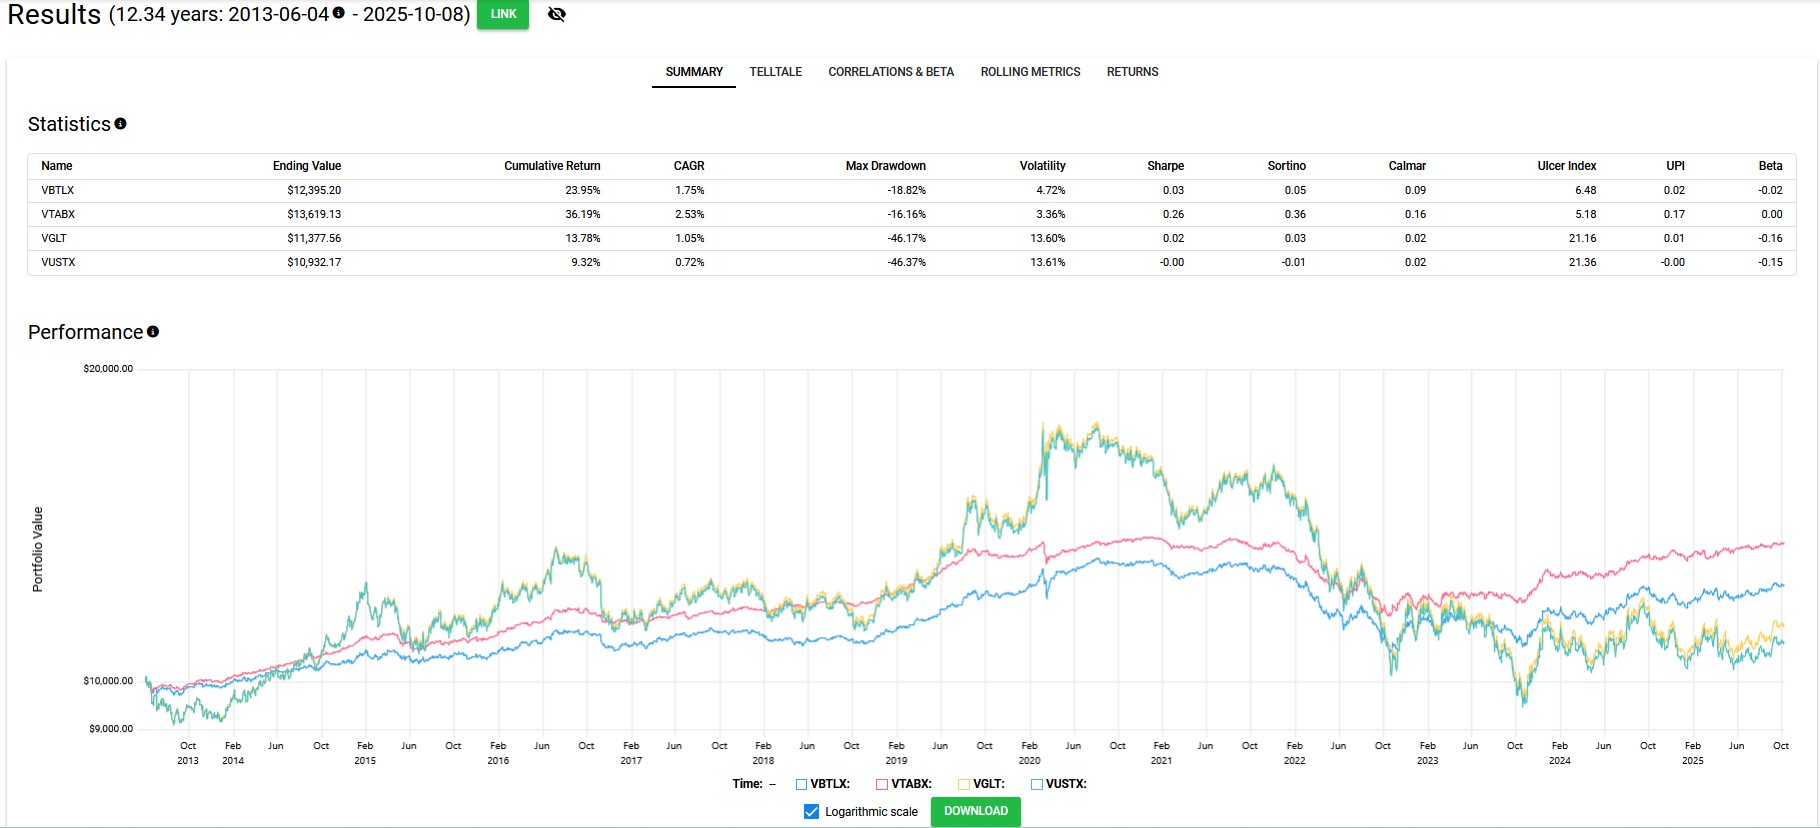
Task: Click the green DOWNLOAD button
Action: (975, 811)
